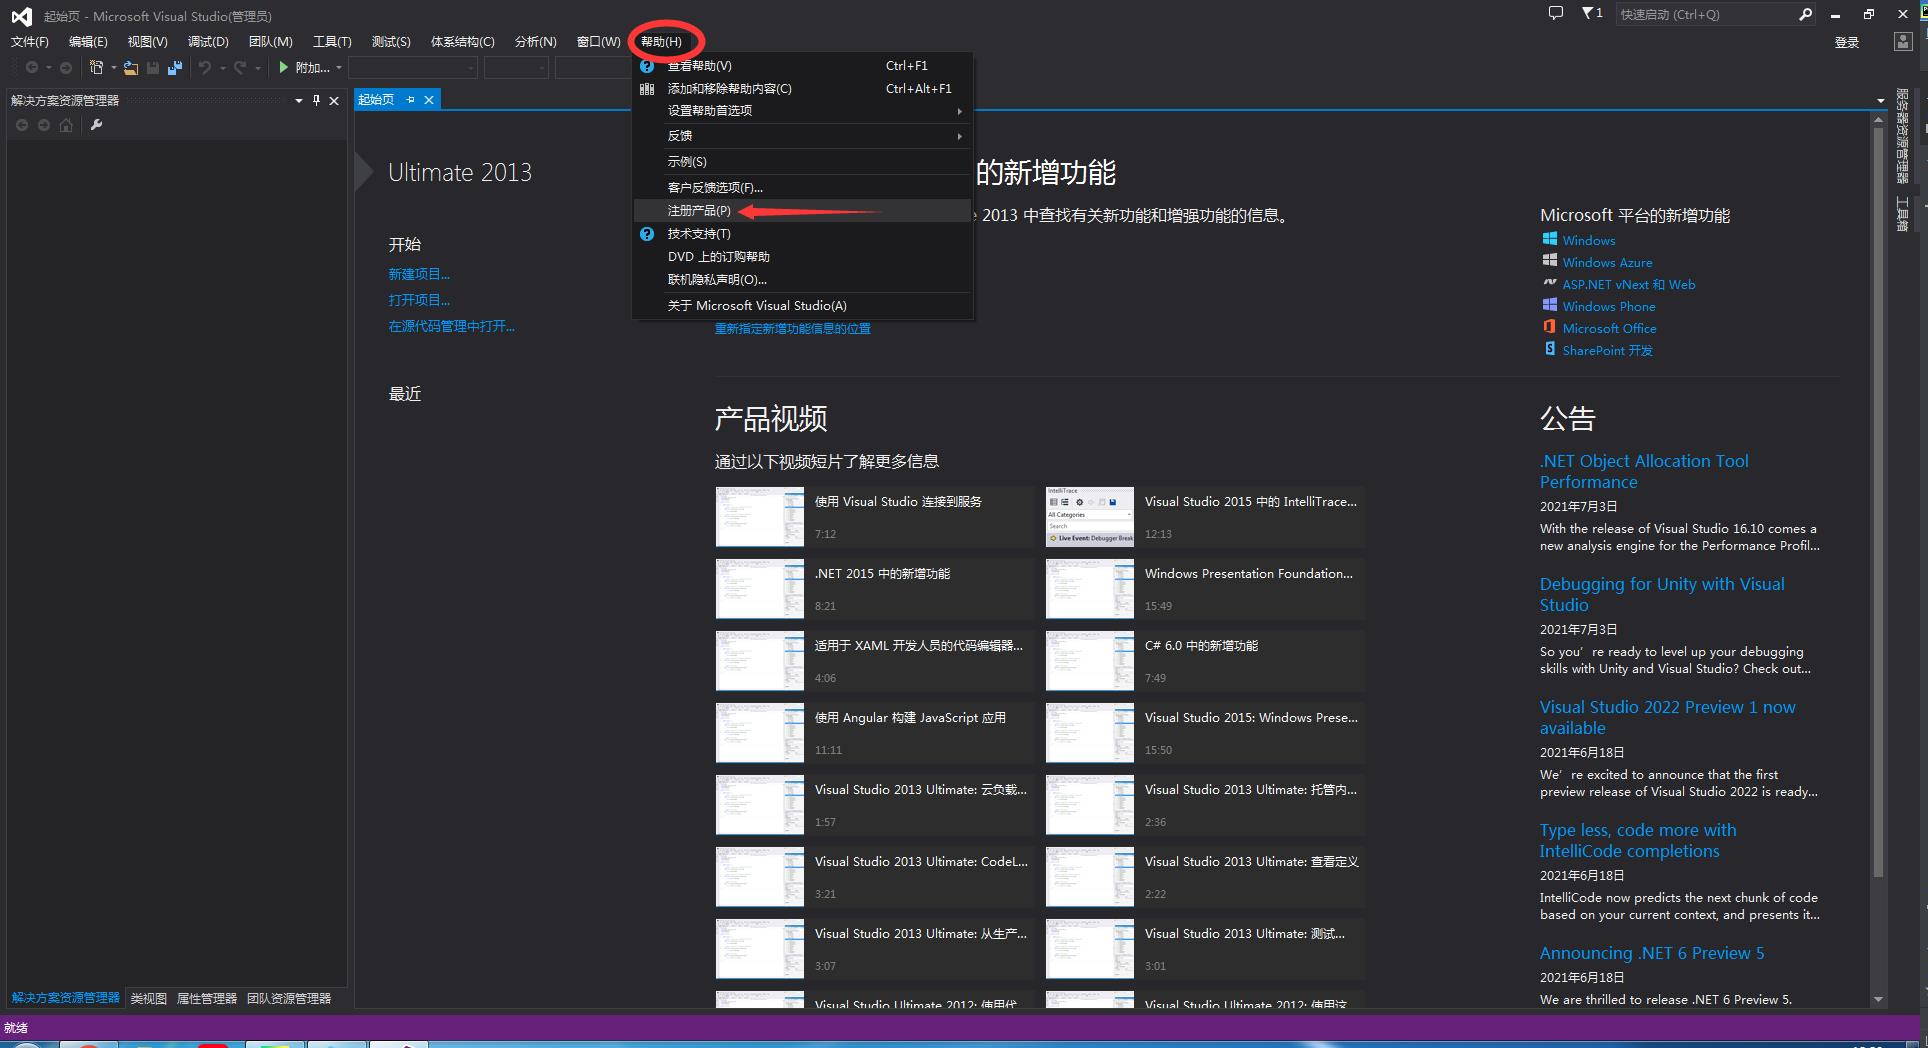
Task: Open the C# 6.0 new features video thumbnail
Action: tap(1090, 661)
